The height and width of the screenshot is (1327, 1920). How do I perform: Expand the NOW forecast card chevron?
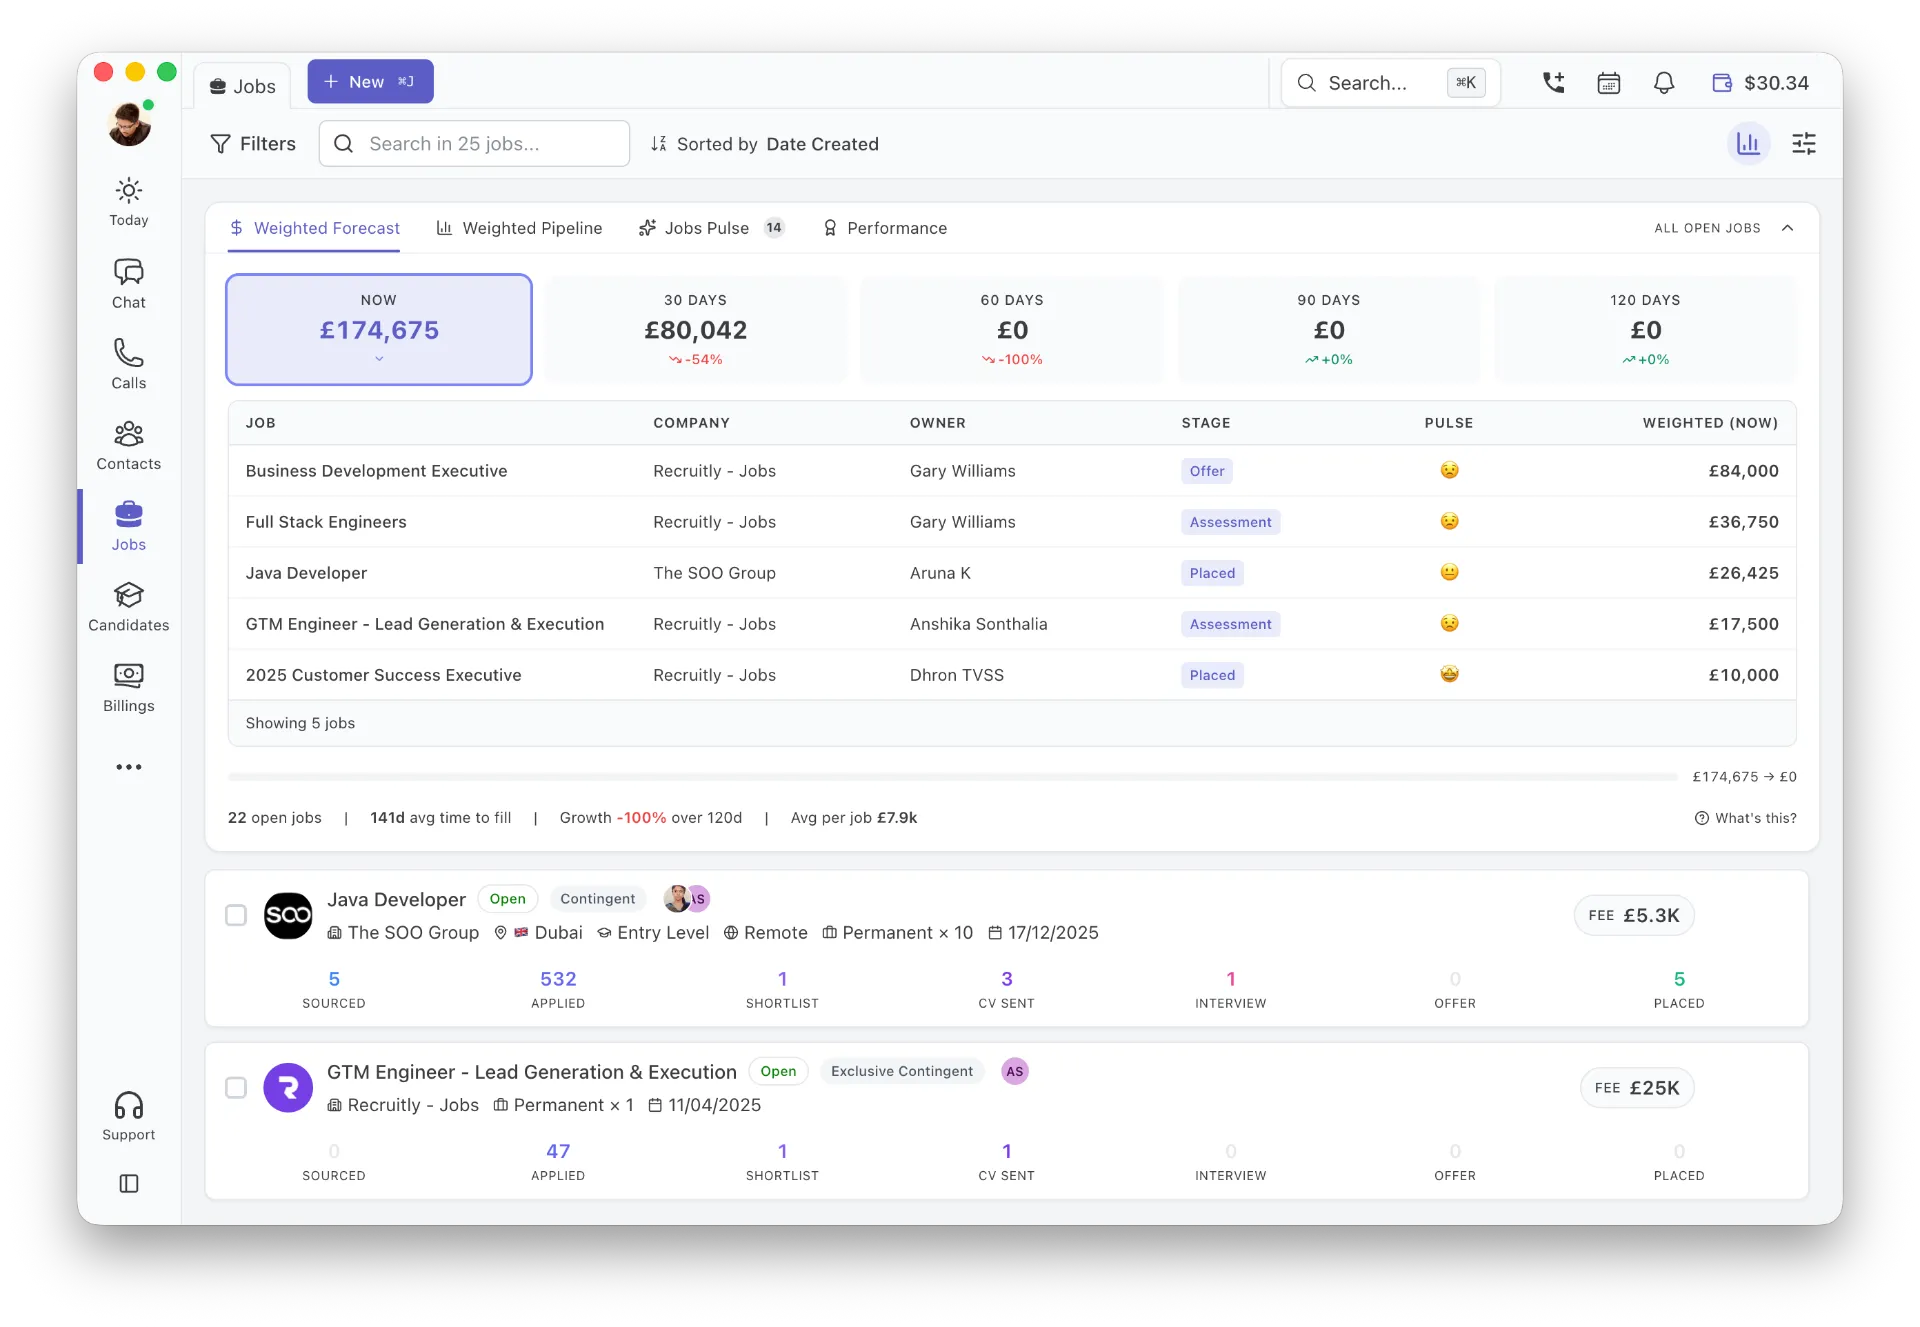click(379, 358)
